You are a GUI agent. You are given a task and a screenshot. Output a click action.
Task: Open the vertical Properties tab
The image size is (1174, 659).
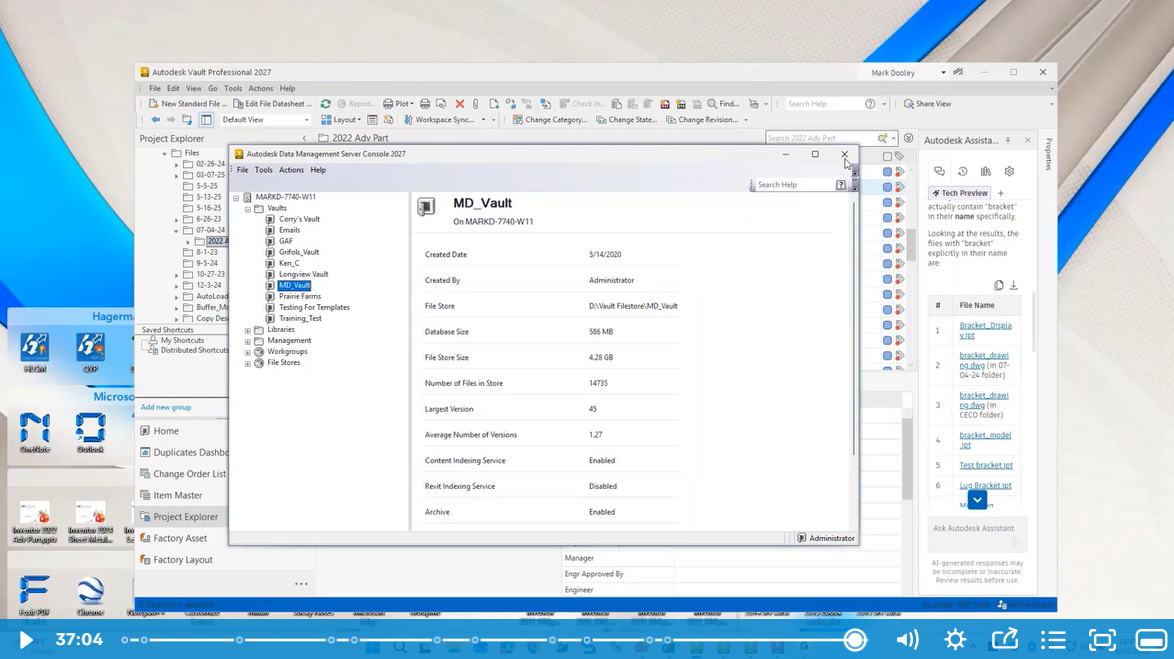click(1048, 154)
